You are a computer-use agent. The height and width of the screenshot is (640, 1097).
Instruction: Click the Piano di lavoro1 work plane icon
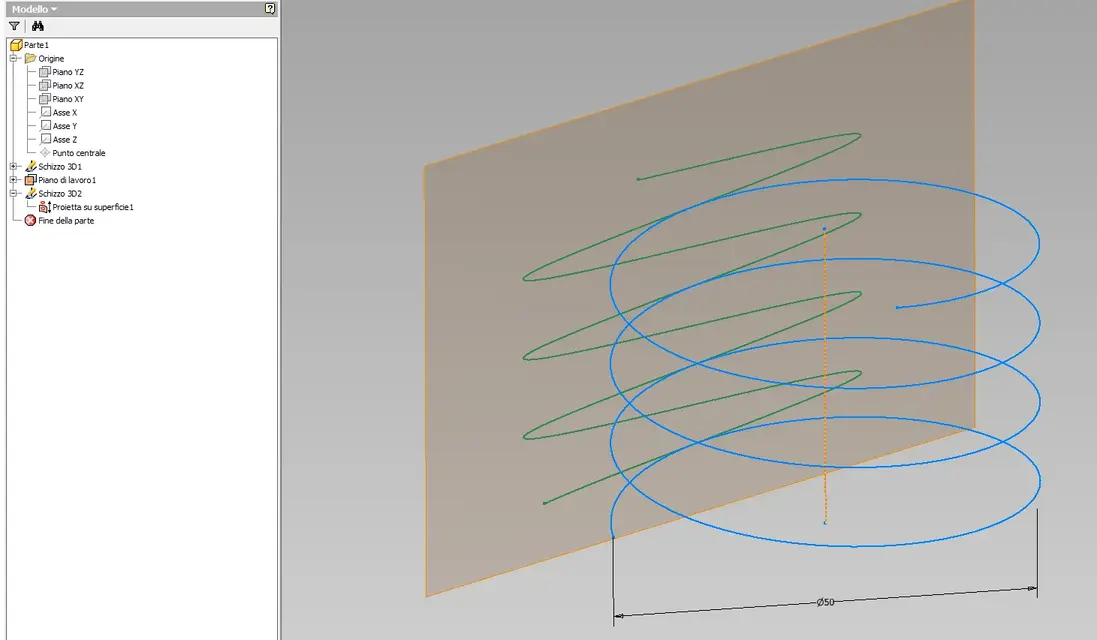point(30,180)
